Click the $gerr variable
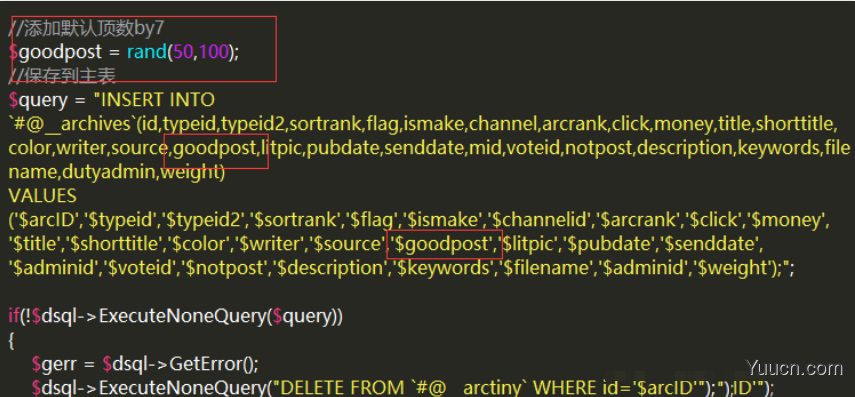855x397 pixels. (x=52, y=364)
